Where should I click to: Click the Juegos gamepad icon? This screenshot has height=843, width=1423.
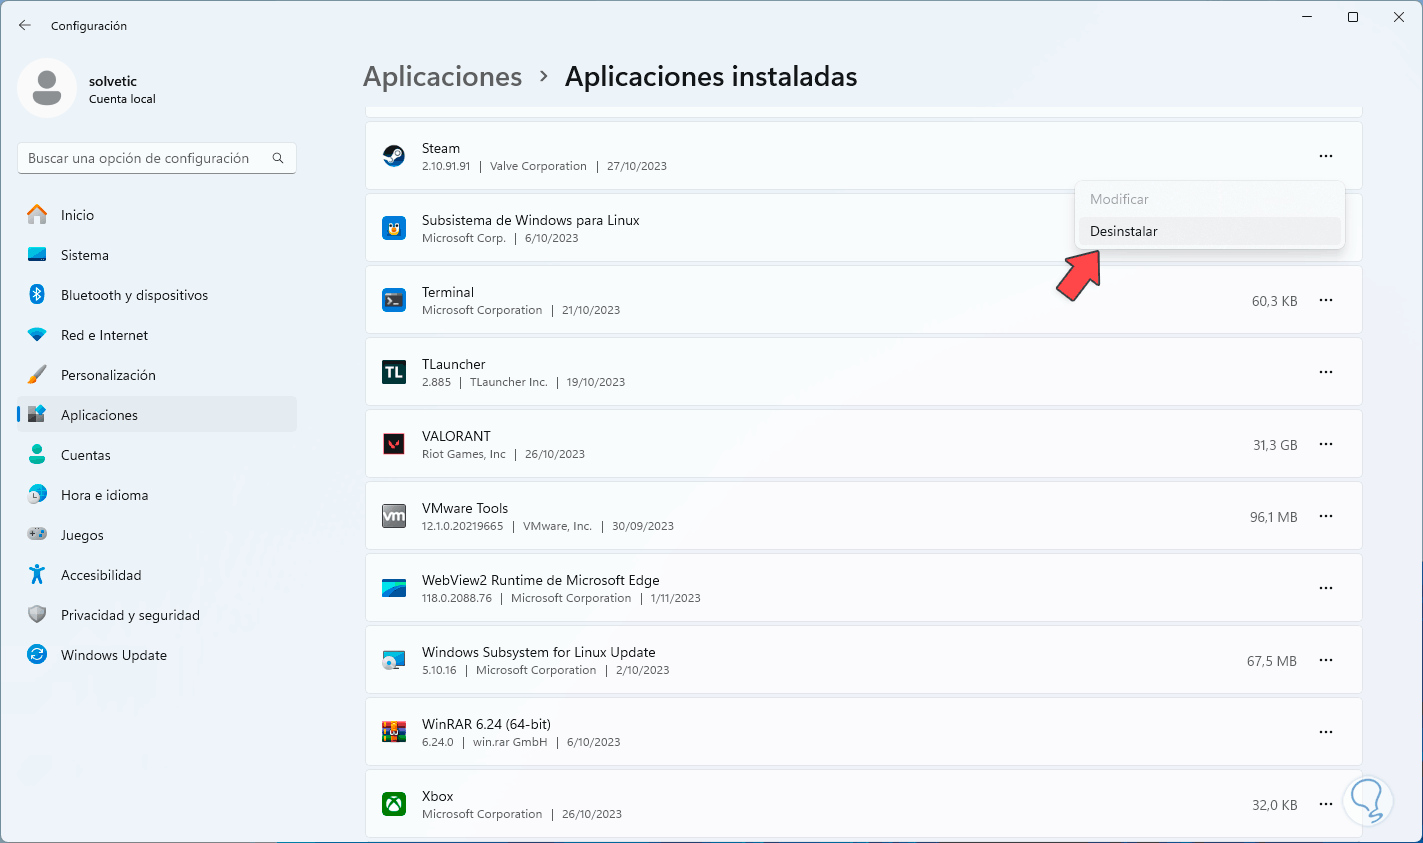(x=37, y=535)
